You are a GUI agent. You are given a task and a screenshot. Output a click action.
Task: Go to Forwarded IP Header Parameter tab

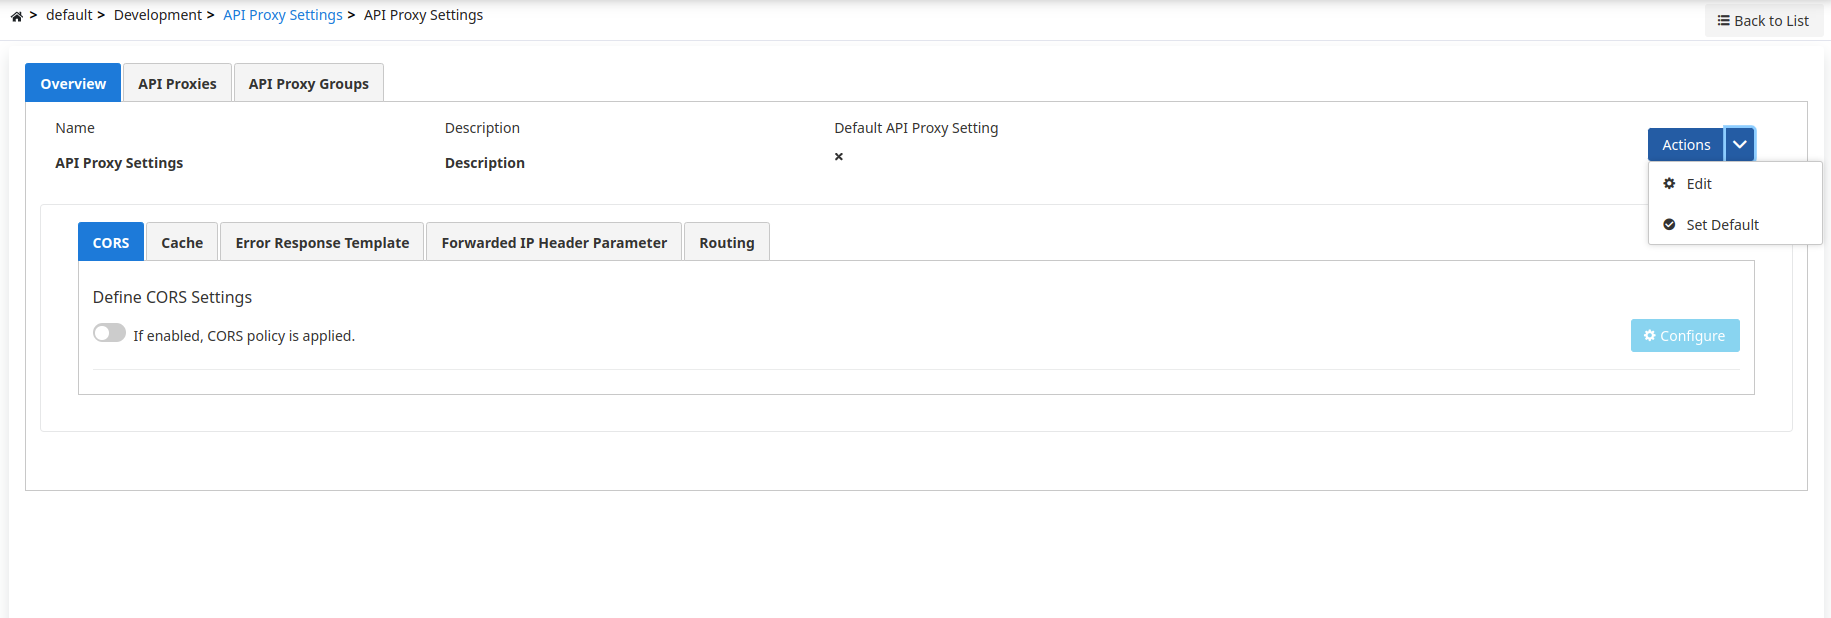[554, 243]
